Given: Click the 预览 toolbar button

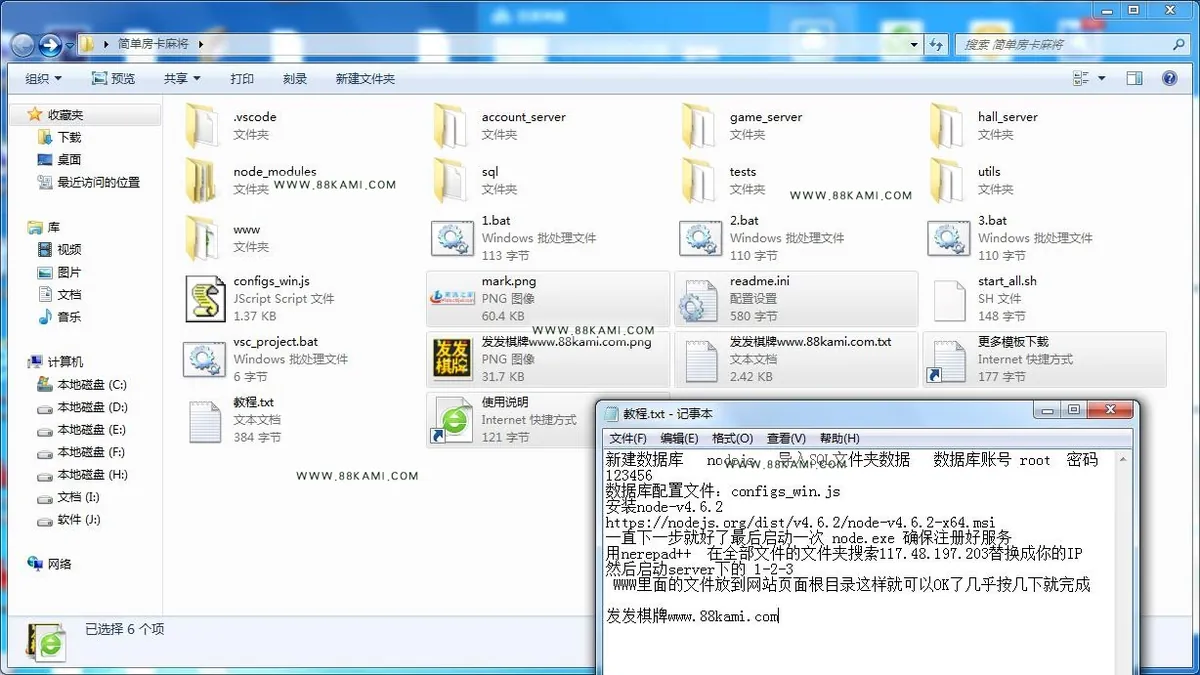Looking at the screenshot, I should pos(113,78).
